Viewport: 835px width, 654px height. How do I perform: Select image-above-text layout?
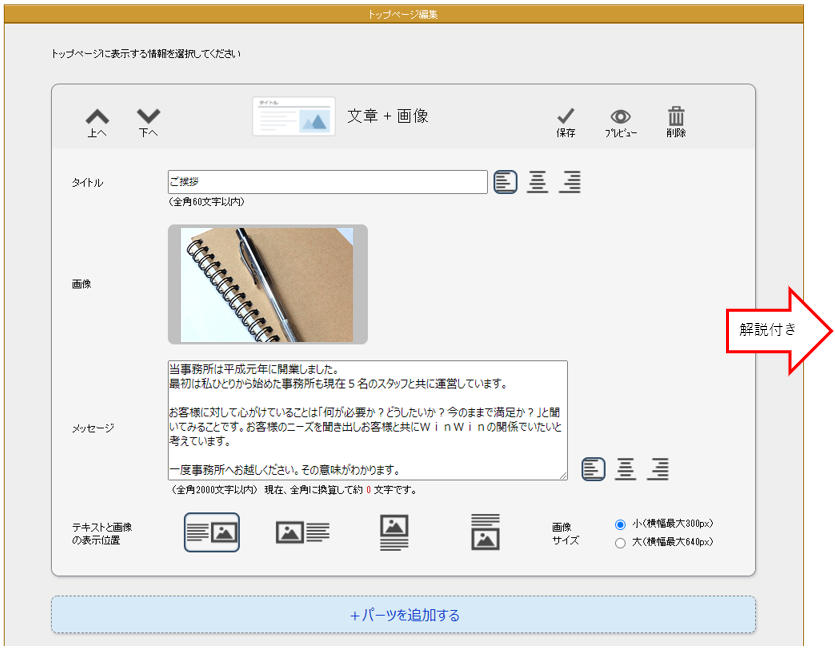point(394,533)
